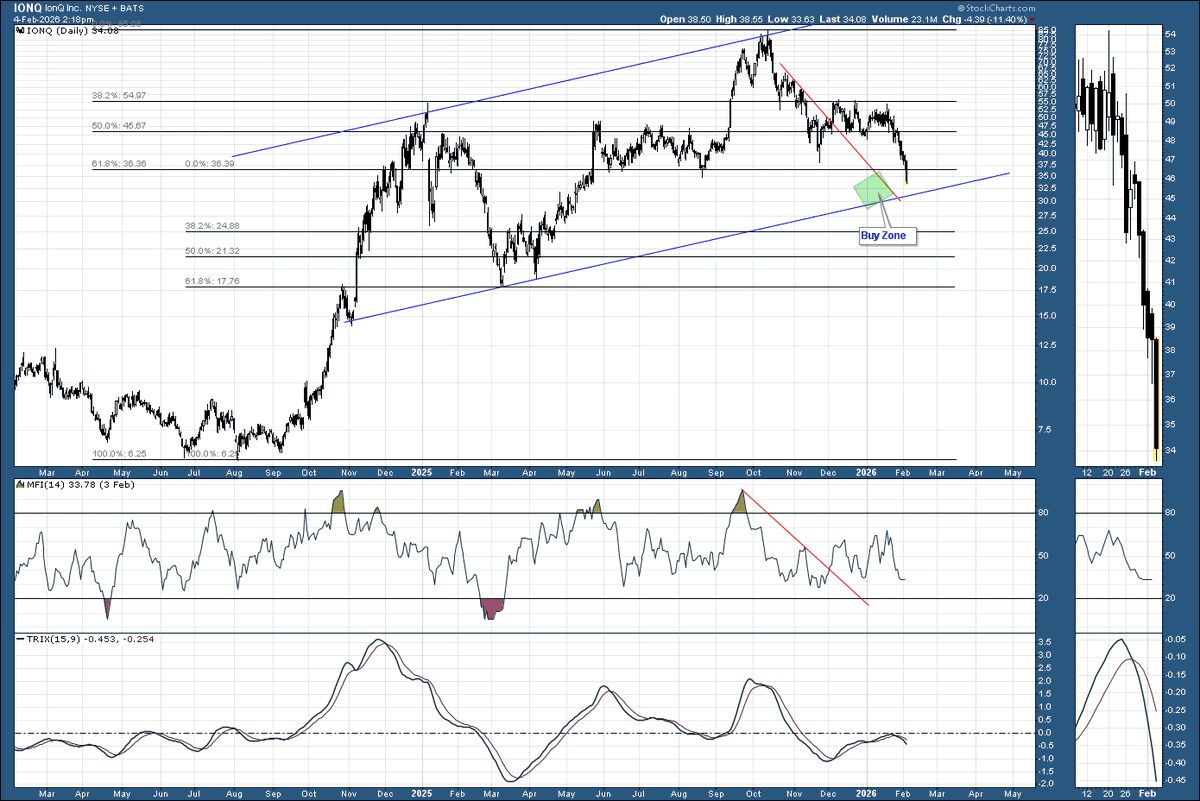
Task: Click the '4-Feb-2026 2:18pm' timestamp
Action: (x=55, y=19)
